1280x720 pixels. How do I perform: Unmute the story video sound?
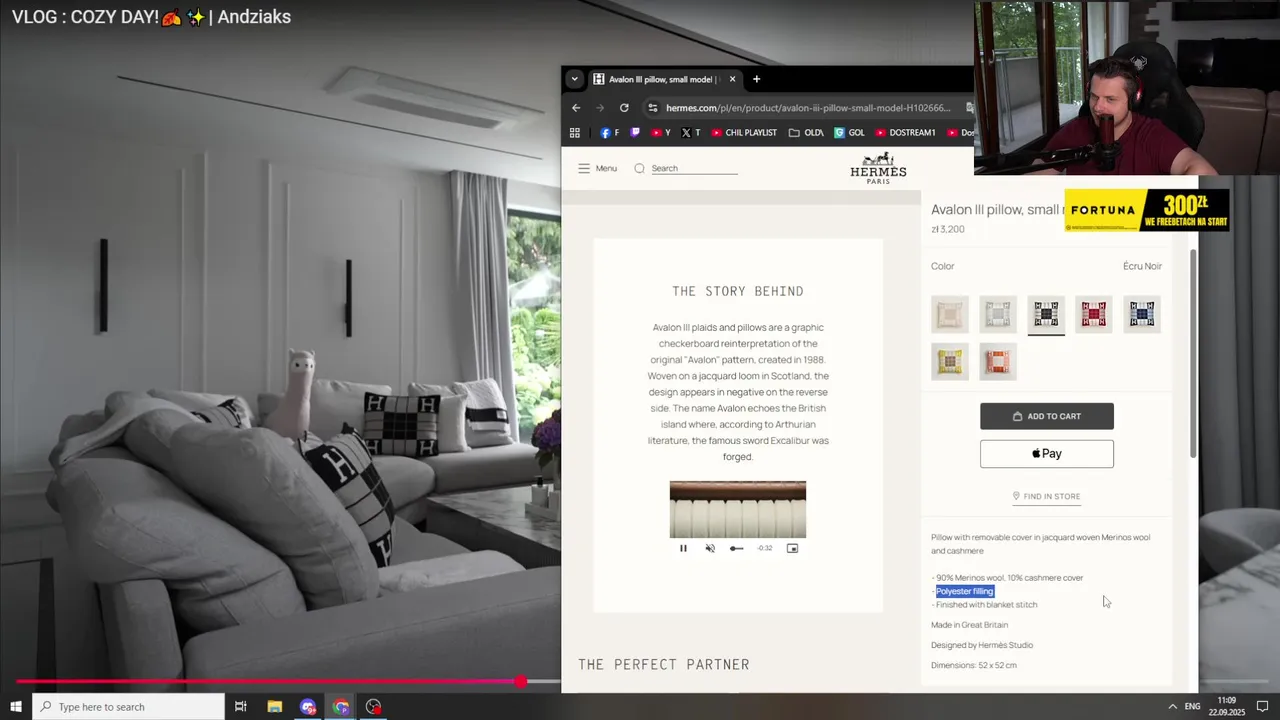(x=710, y=548)
